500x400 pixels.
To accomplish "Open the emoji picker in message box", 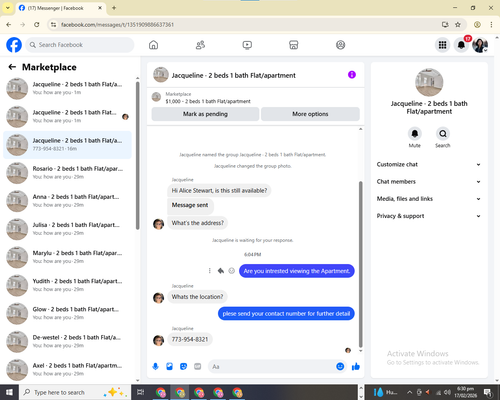I will [x=340, y=366].
